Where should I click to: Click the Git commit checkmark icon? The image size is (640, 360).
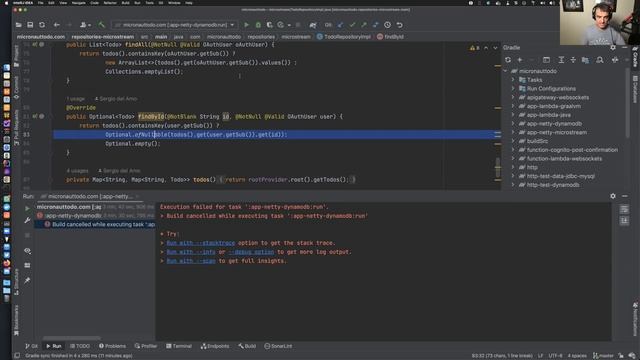tap(352, 25)
